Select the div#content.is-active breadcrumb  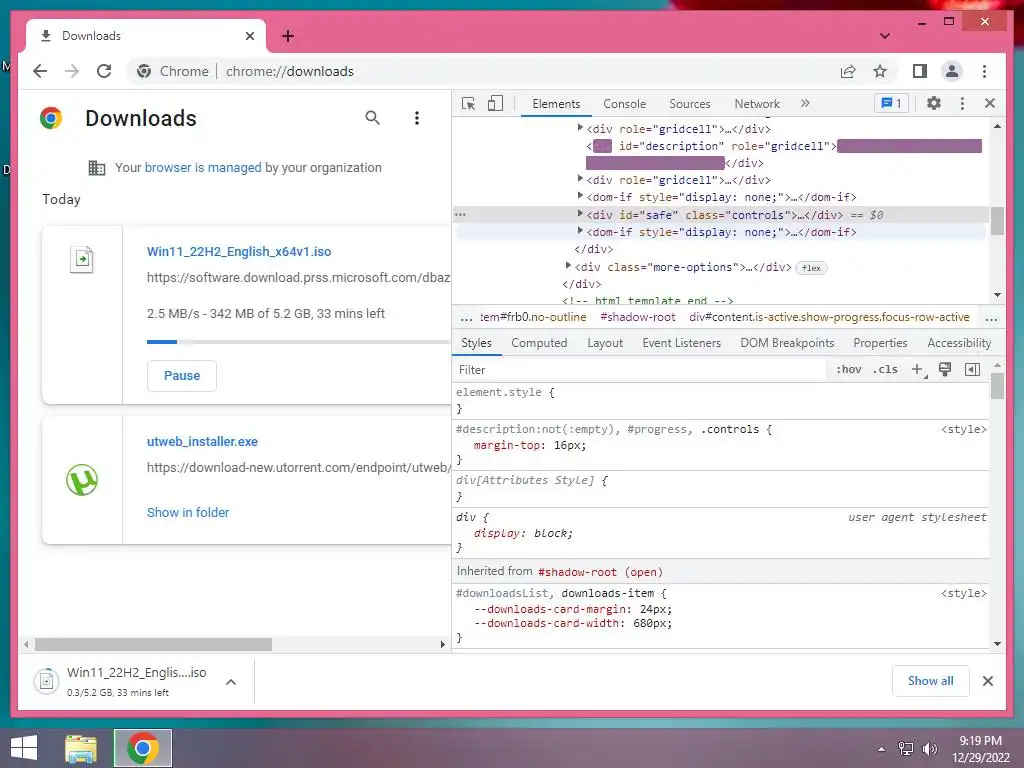829,317
